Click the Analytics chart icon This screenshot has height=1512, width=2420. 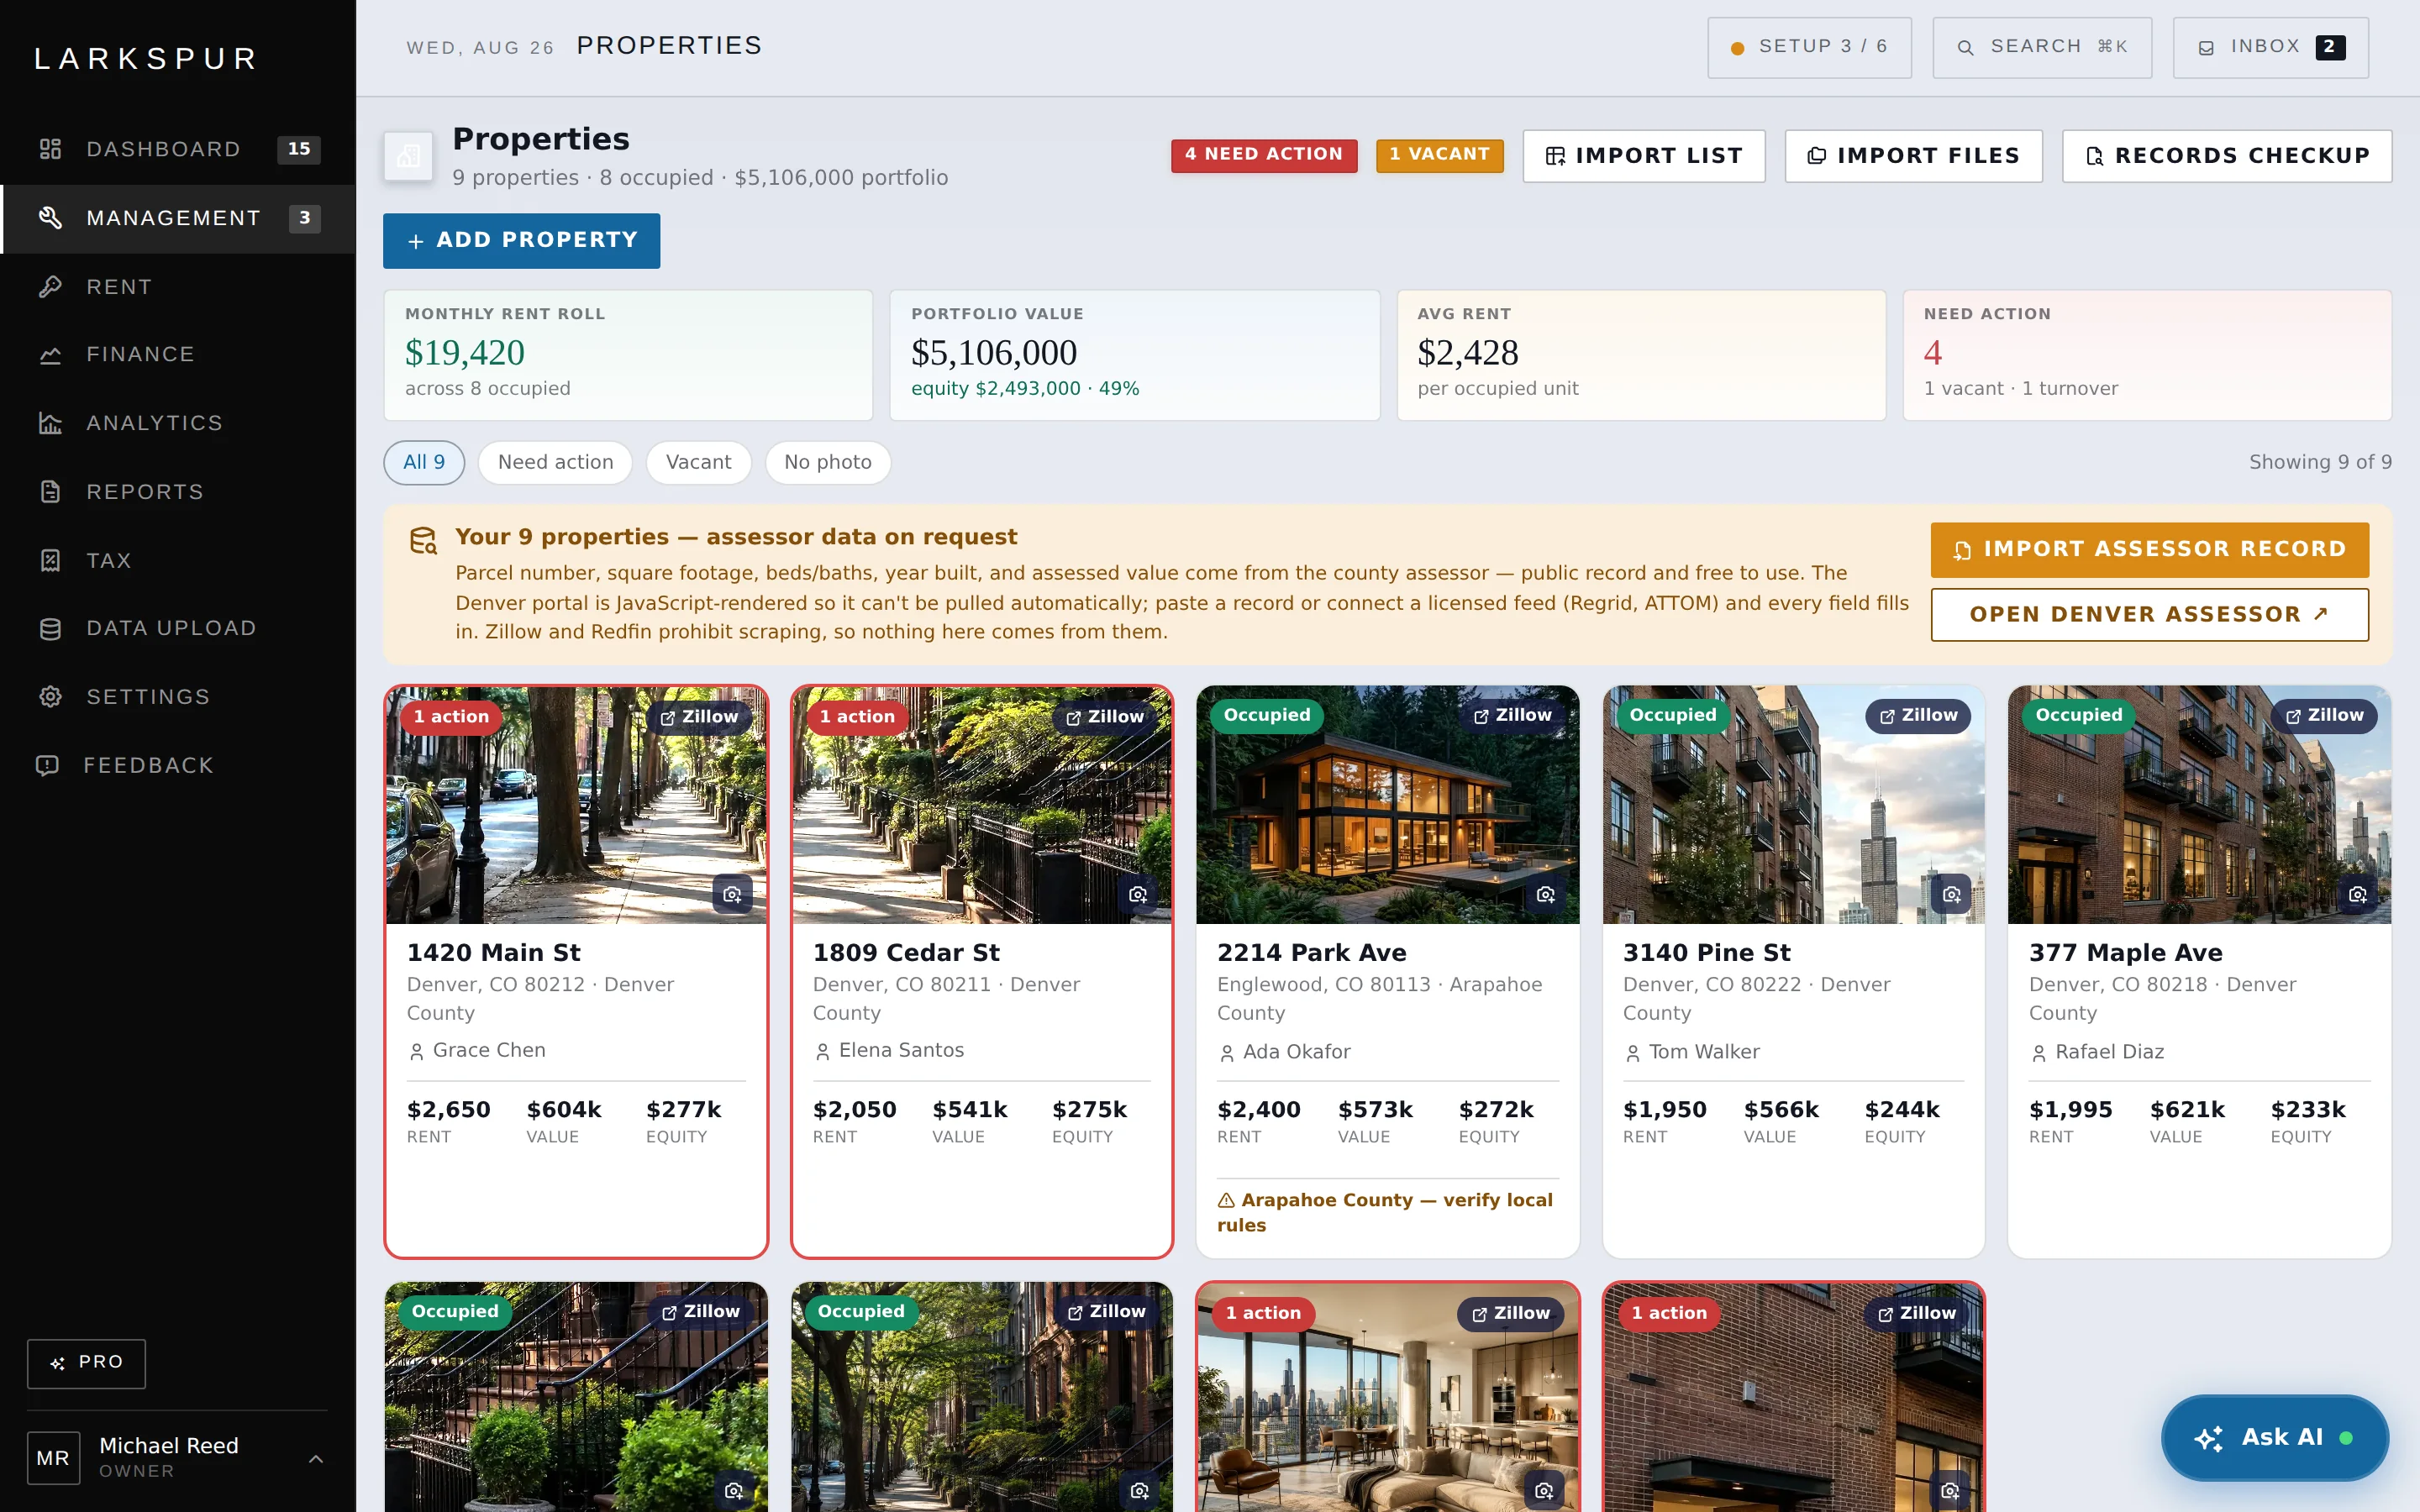tap(50, 423)
